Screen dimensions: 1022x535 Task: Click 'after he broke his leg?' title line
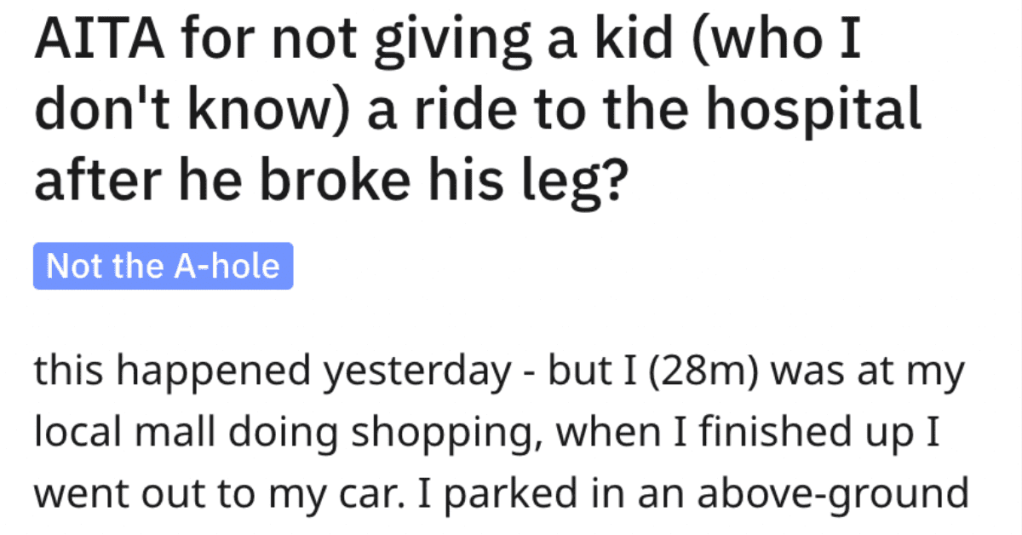tap(331, 181)
